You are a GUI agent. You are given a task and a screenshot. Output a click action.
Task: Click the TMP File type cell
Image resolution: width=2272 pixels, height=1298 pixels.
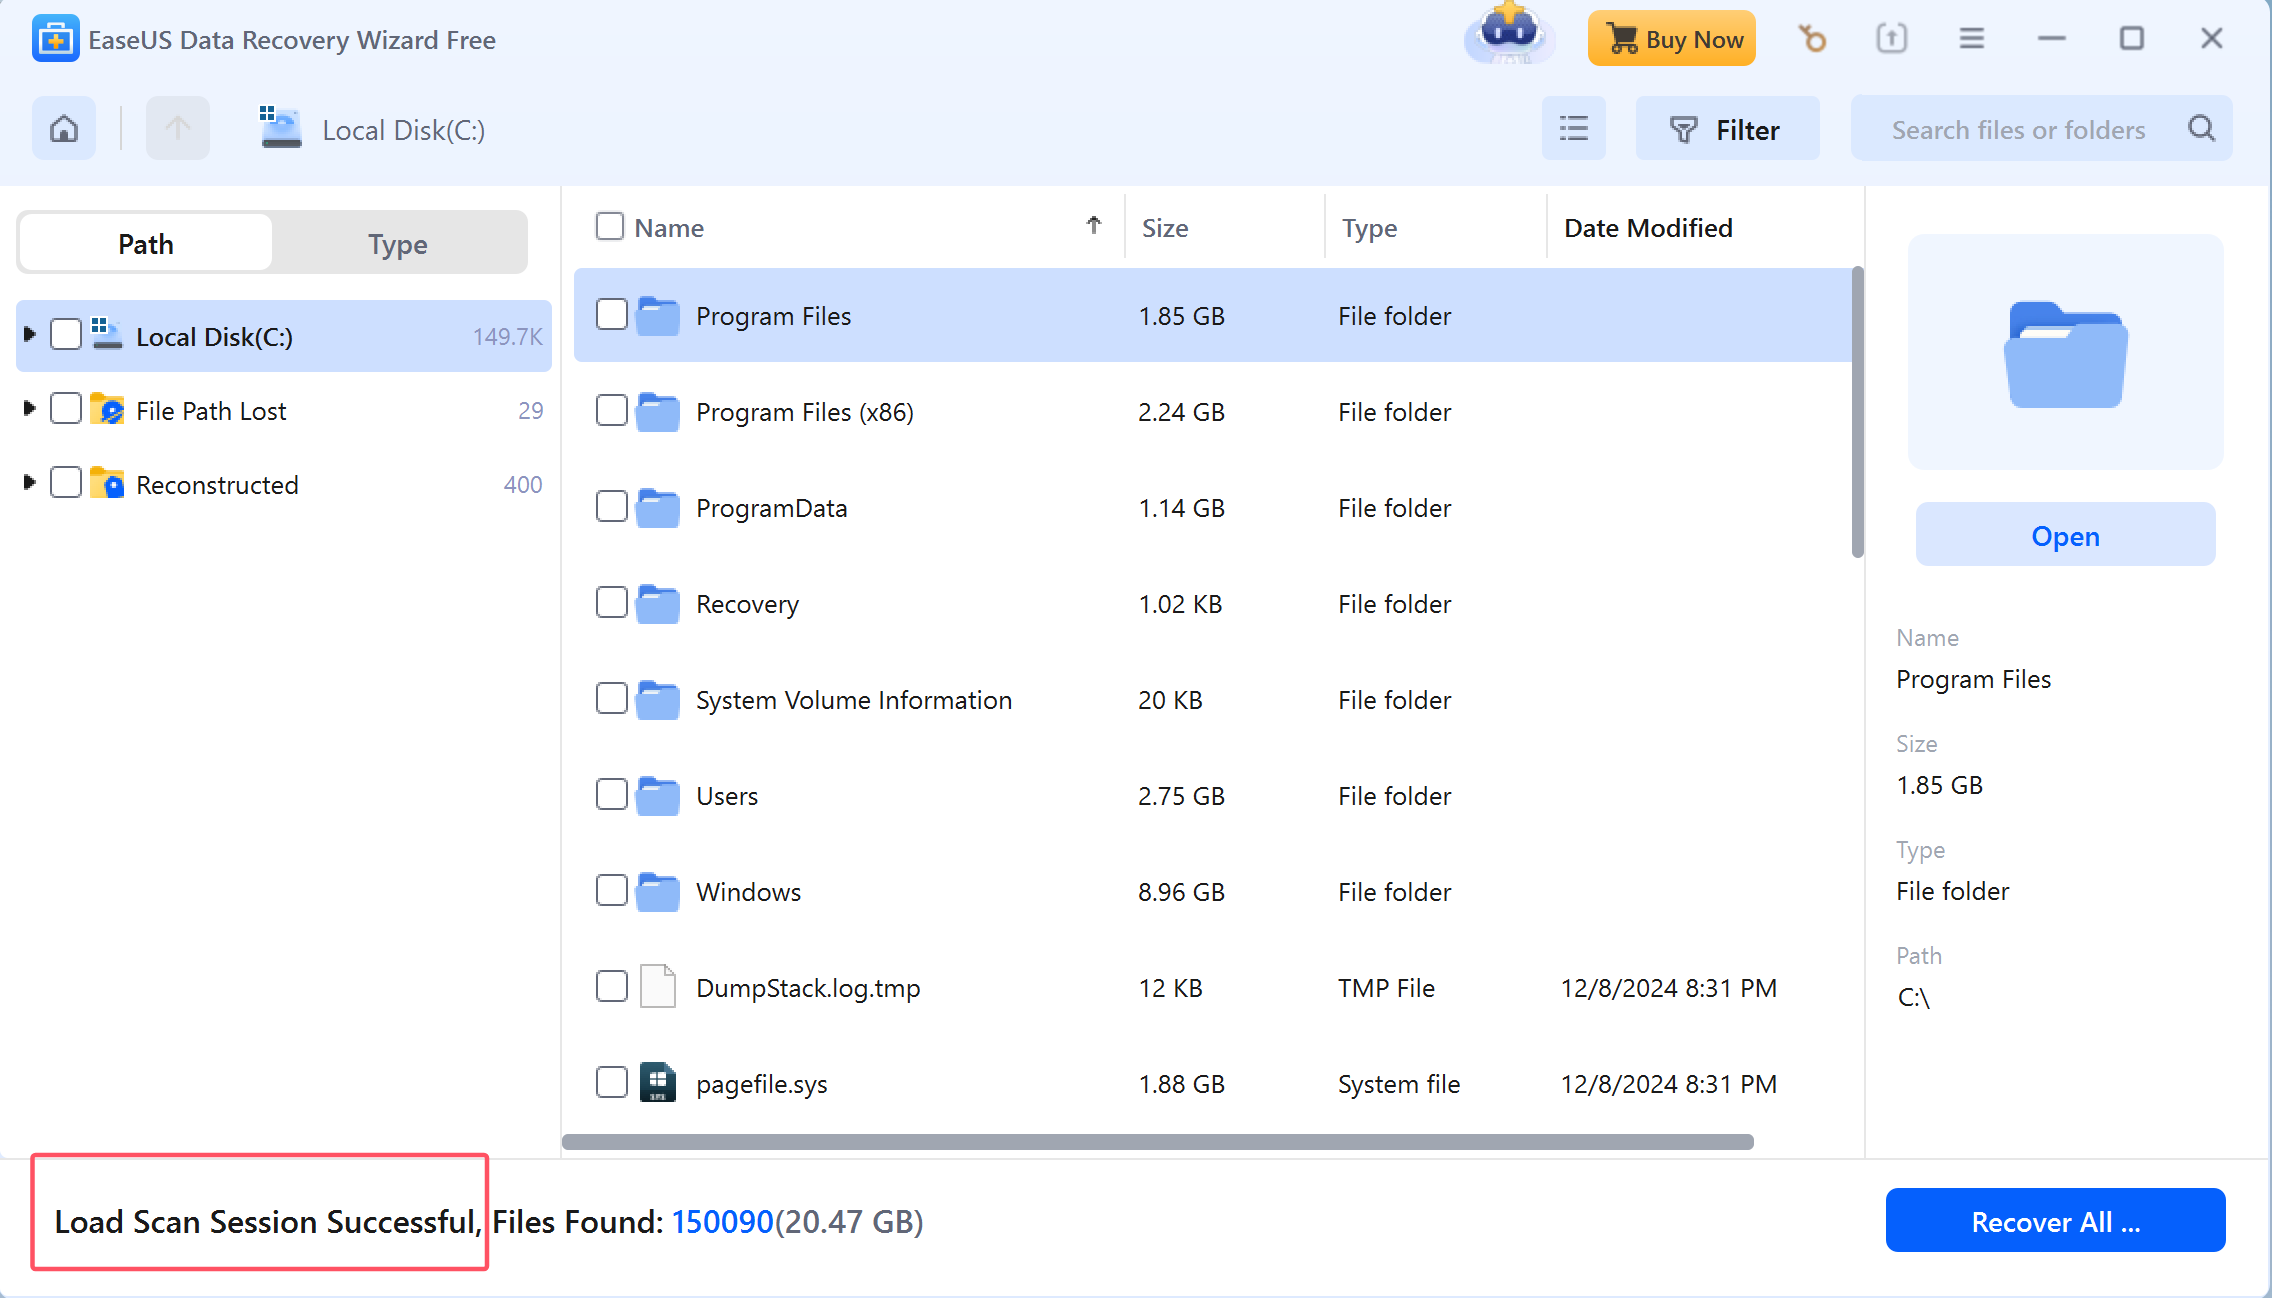[1386, 988]
